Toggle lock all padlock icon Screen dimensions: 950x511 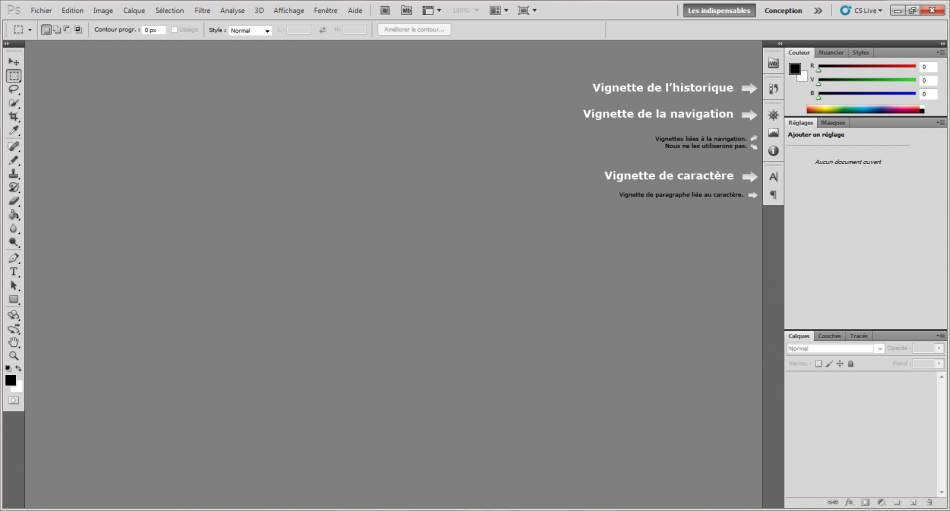click(851, 364)
